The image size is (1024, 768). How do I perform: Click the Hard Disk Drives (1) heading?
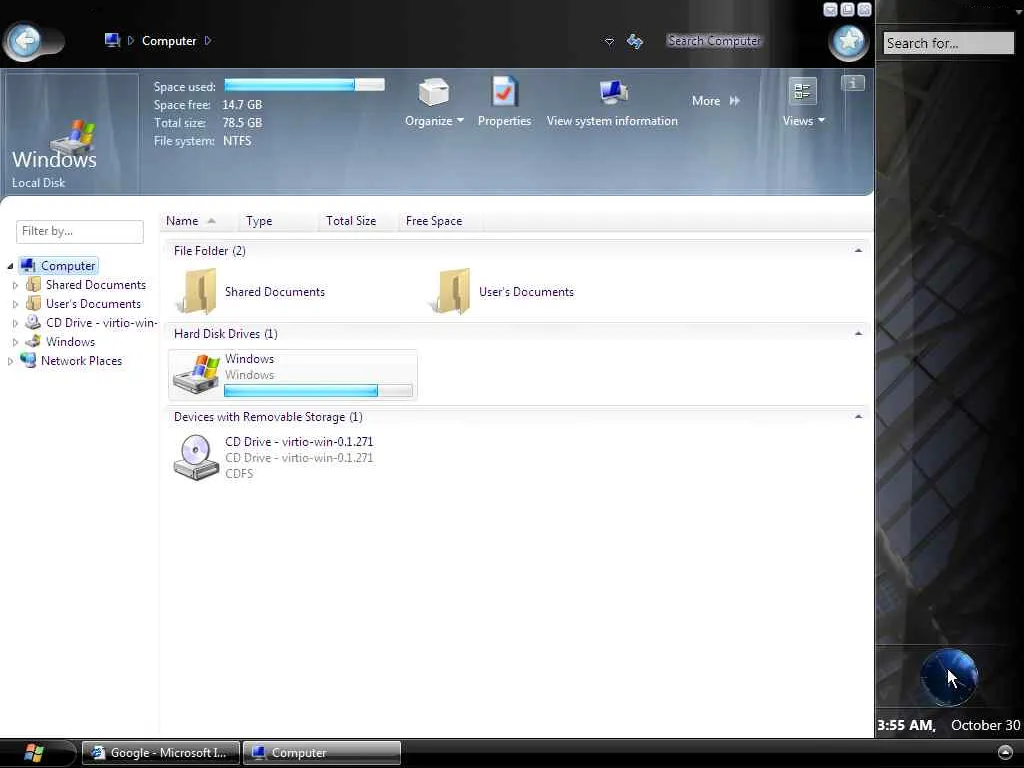[x=226, y=334]
